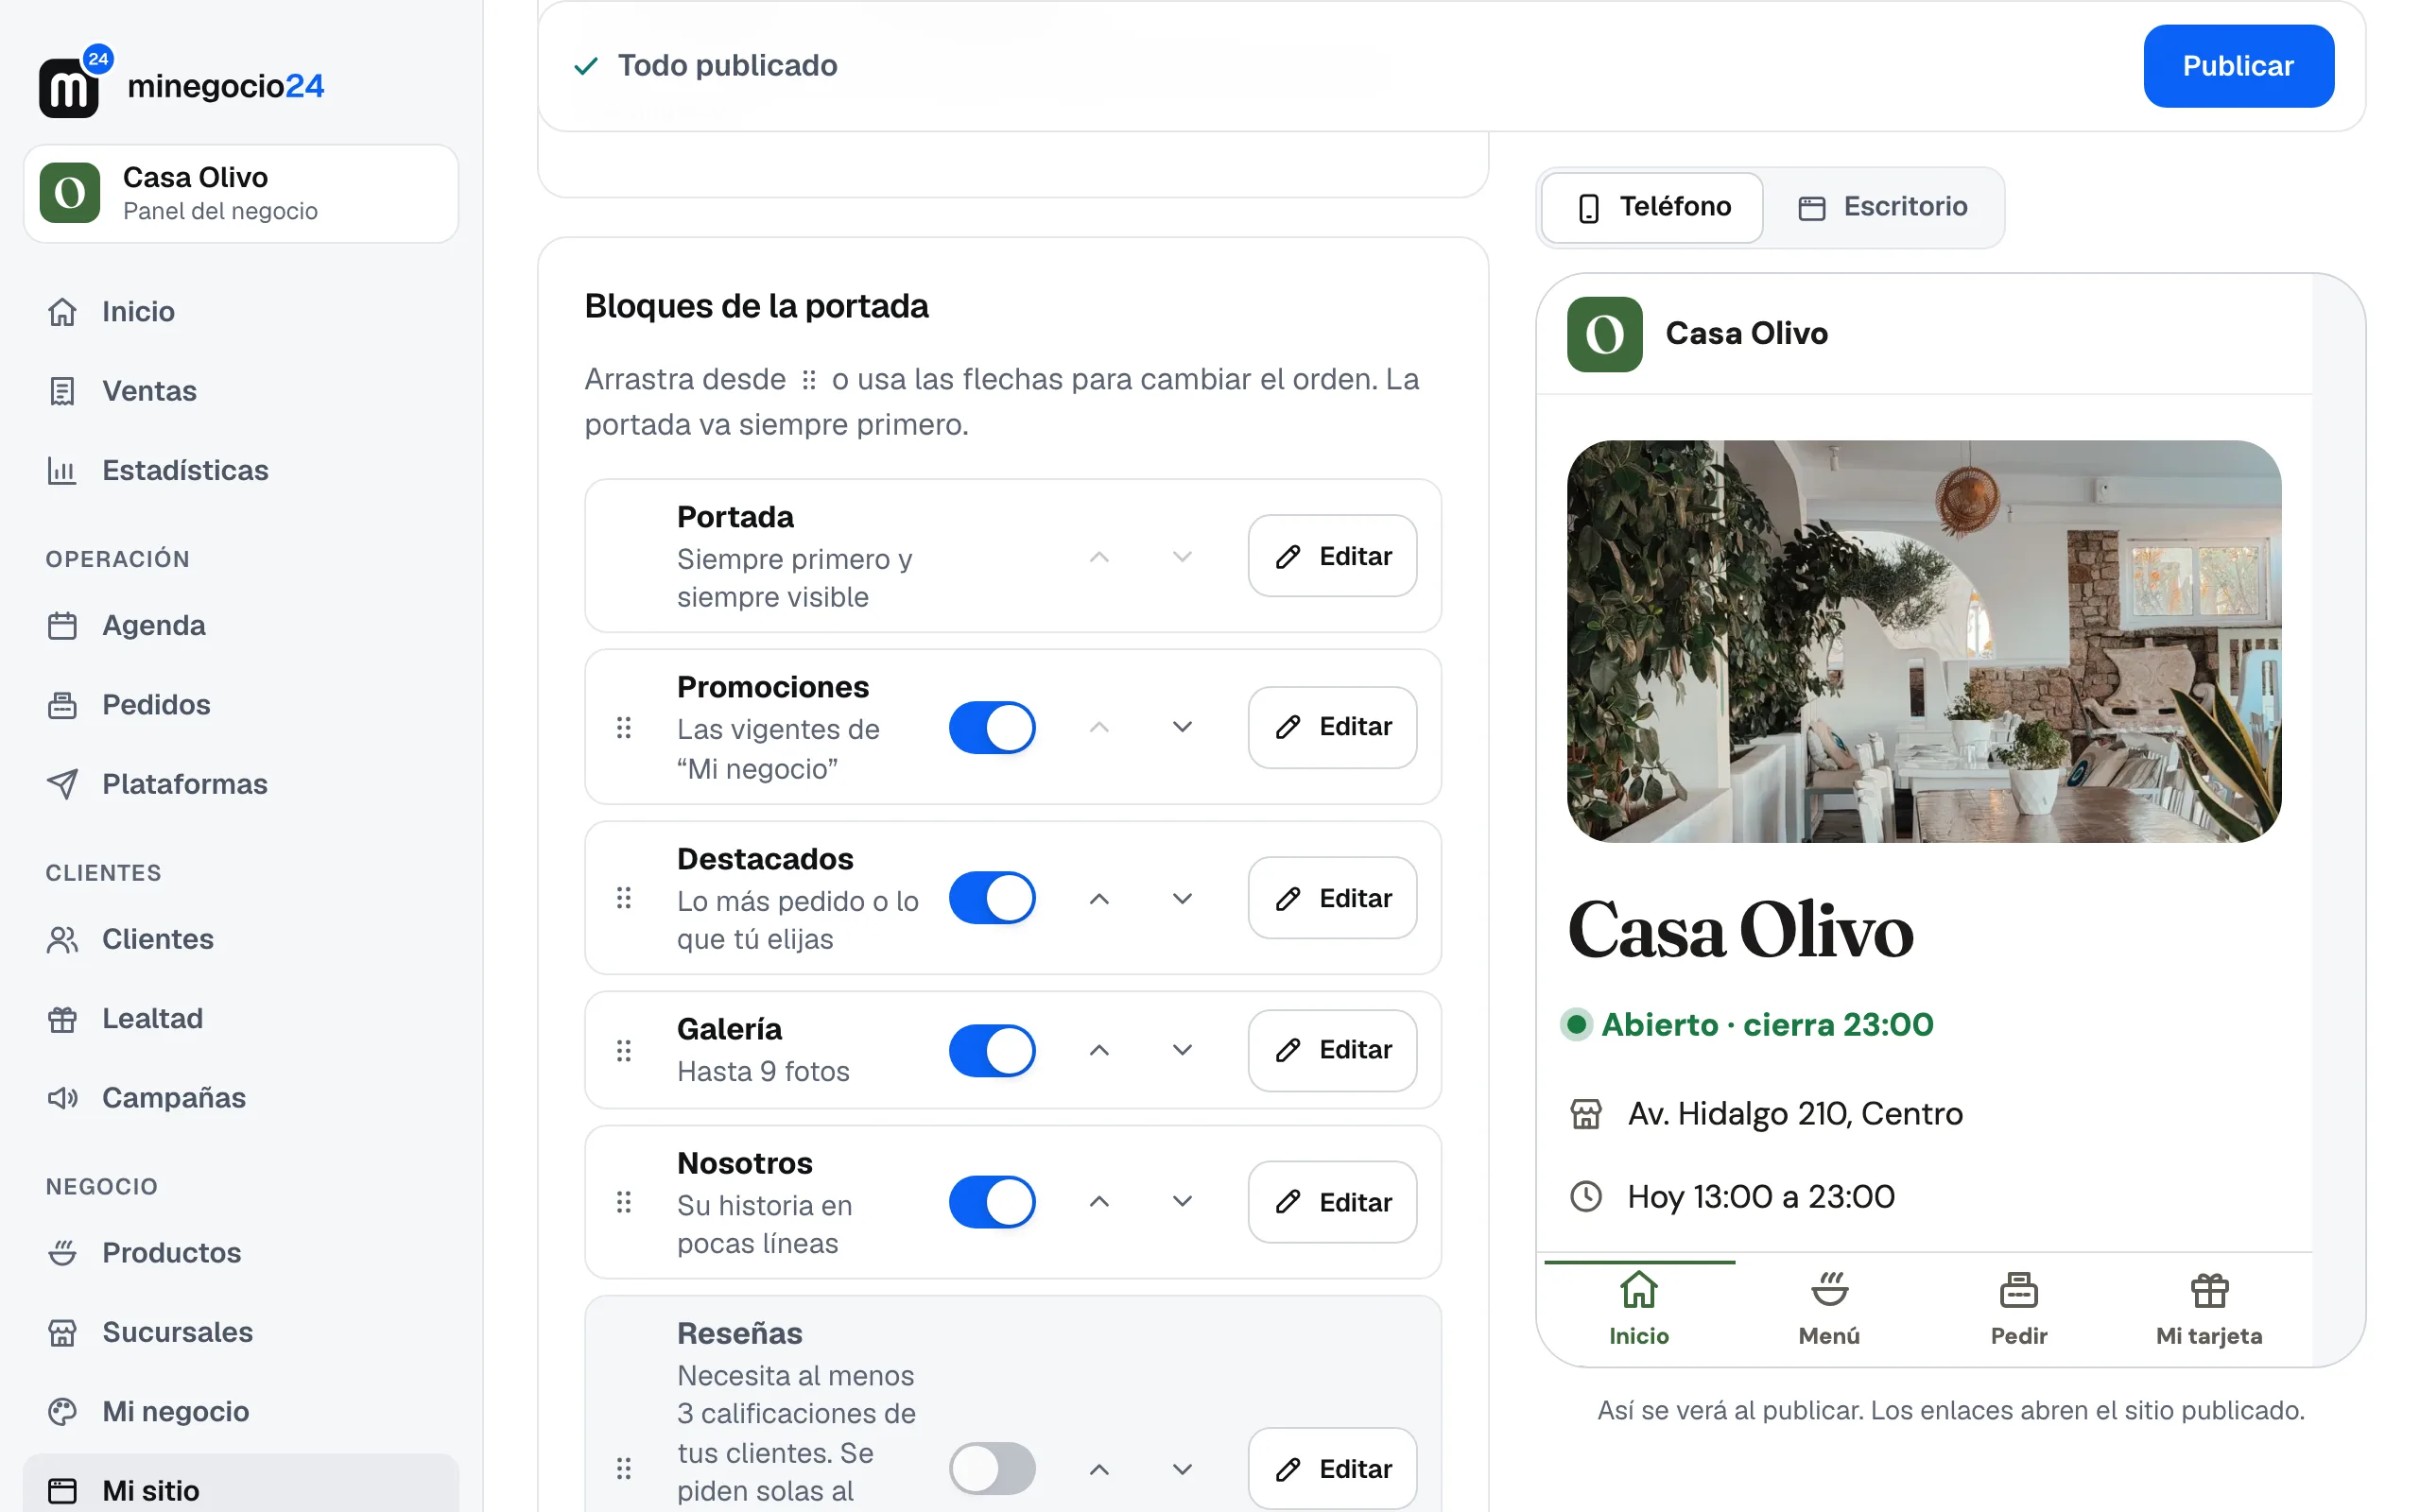This screenshot has height=1512, width=2420.
Task: Open the Ventas section
Action: coord(240,391)
